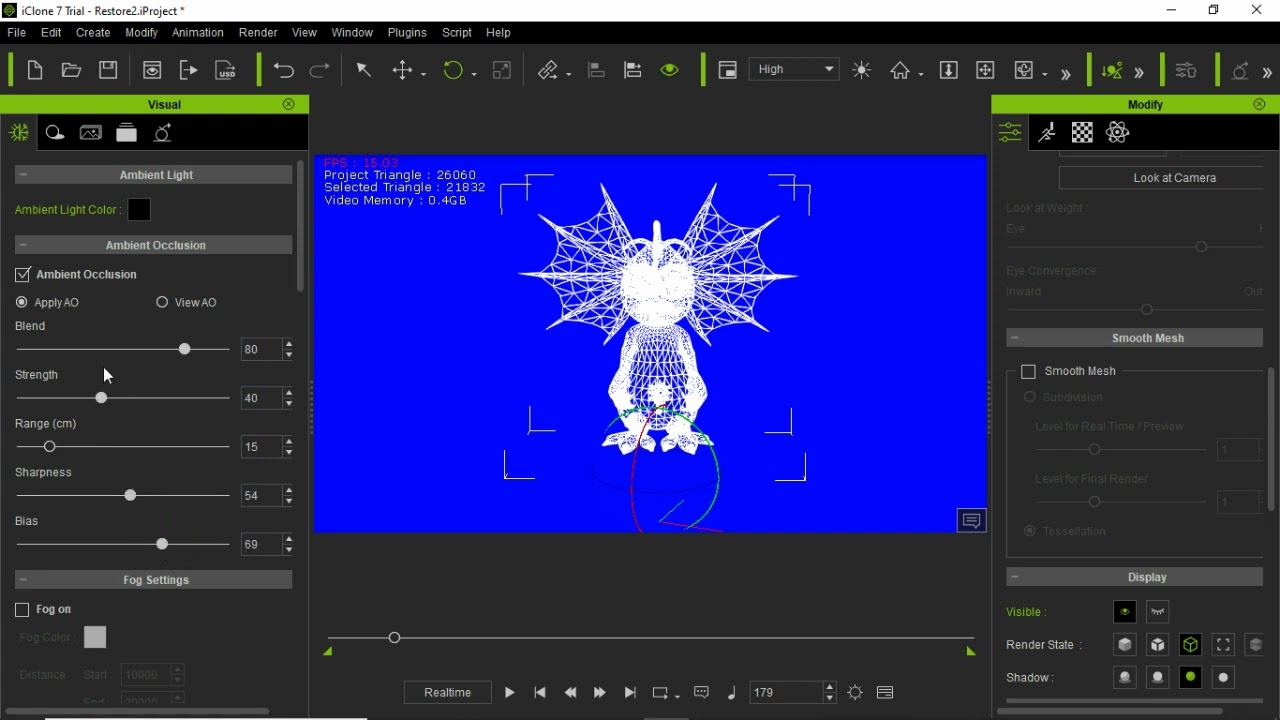Activate the Scale object tool

click(x=502, y=70)
